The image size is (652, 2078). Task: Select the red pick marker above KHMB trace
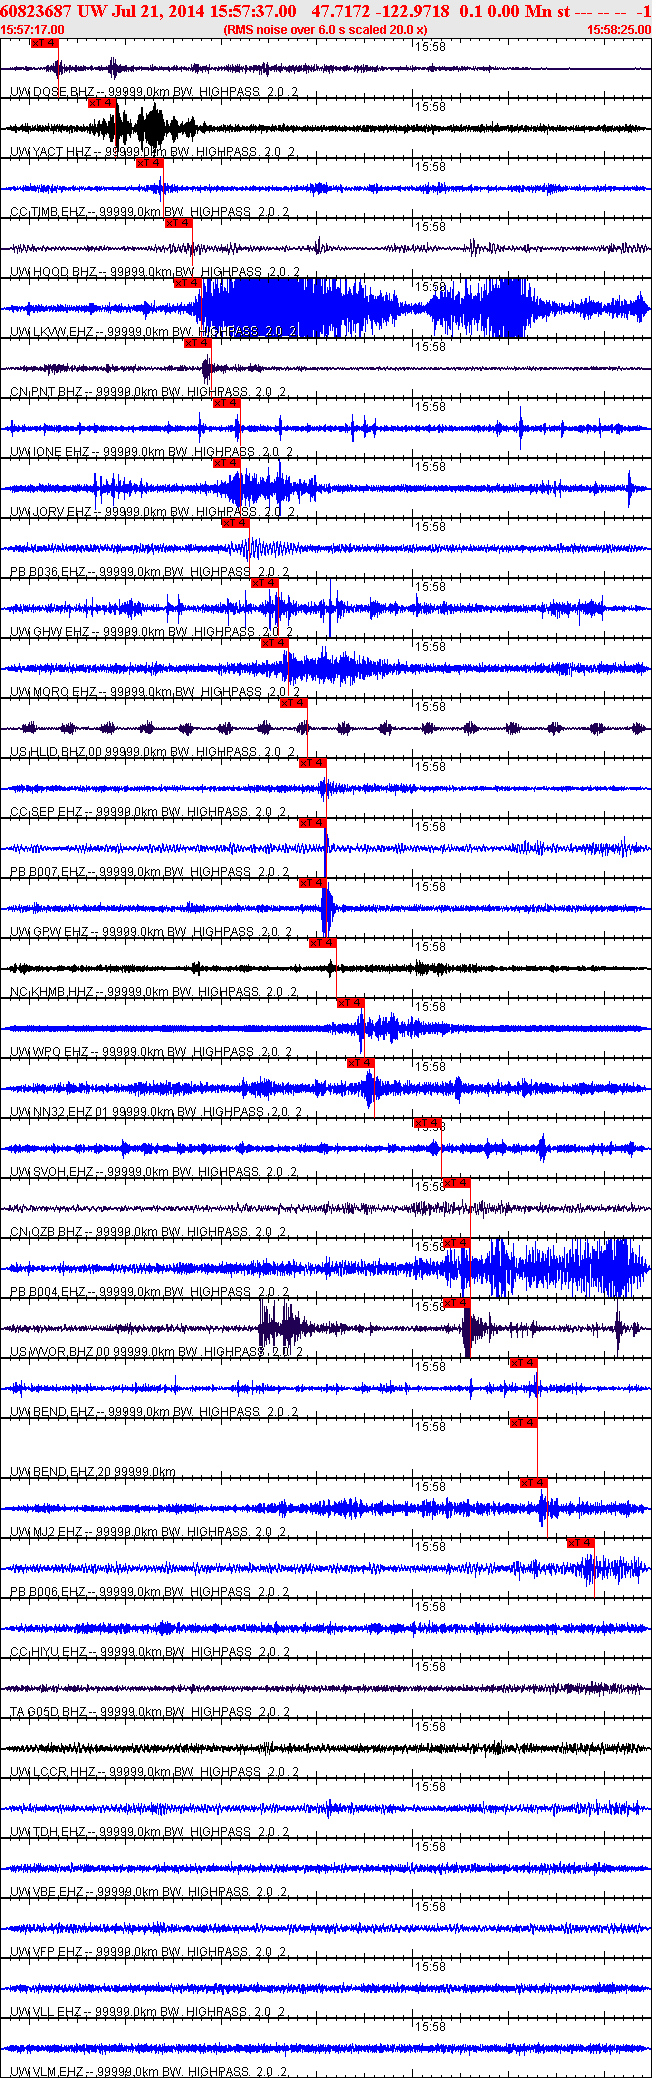[x=322, y=943]
